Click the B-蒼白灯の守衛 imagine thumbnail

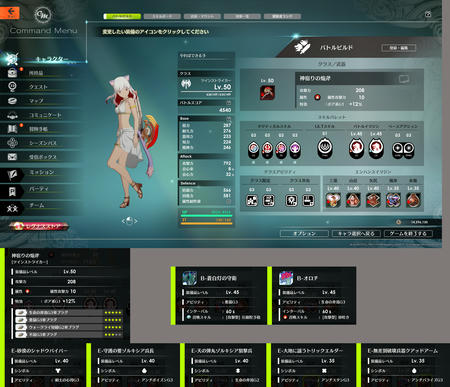[x=189, y=278]
